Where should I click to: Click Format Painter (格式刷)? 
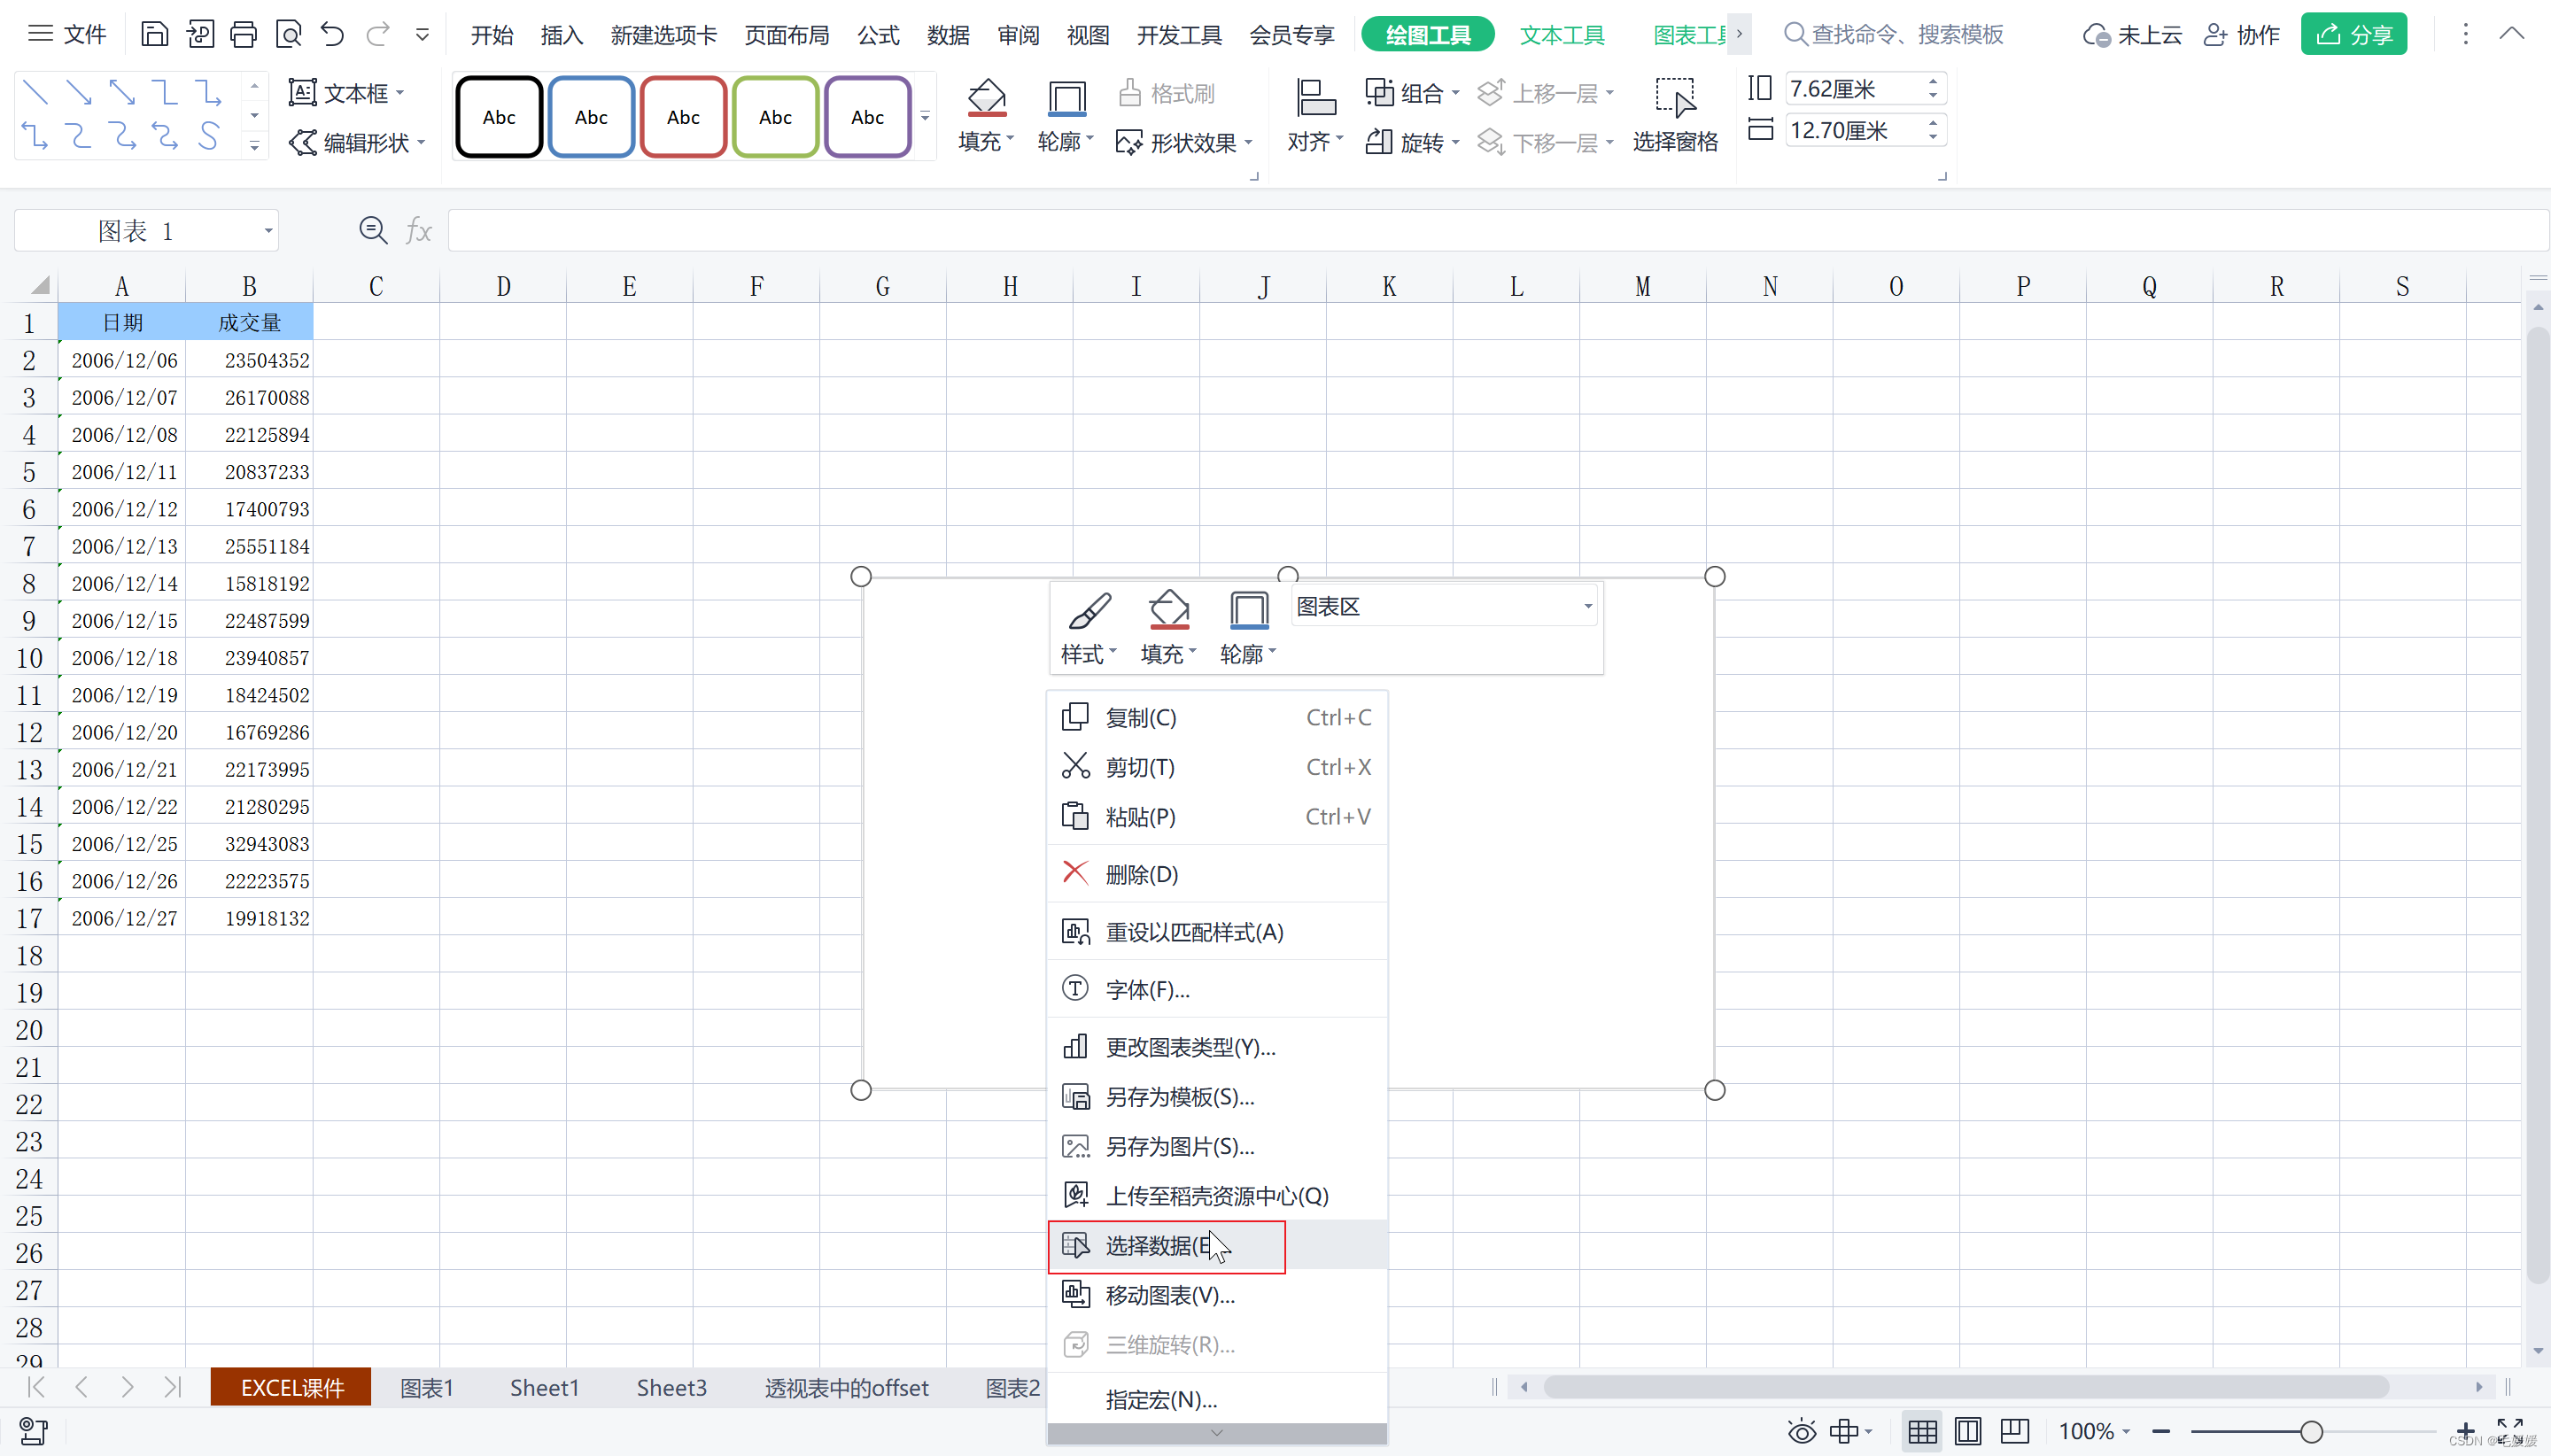[x=1166, y=93]
